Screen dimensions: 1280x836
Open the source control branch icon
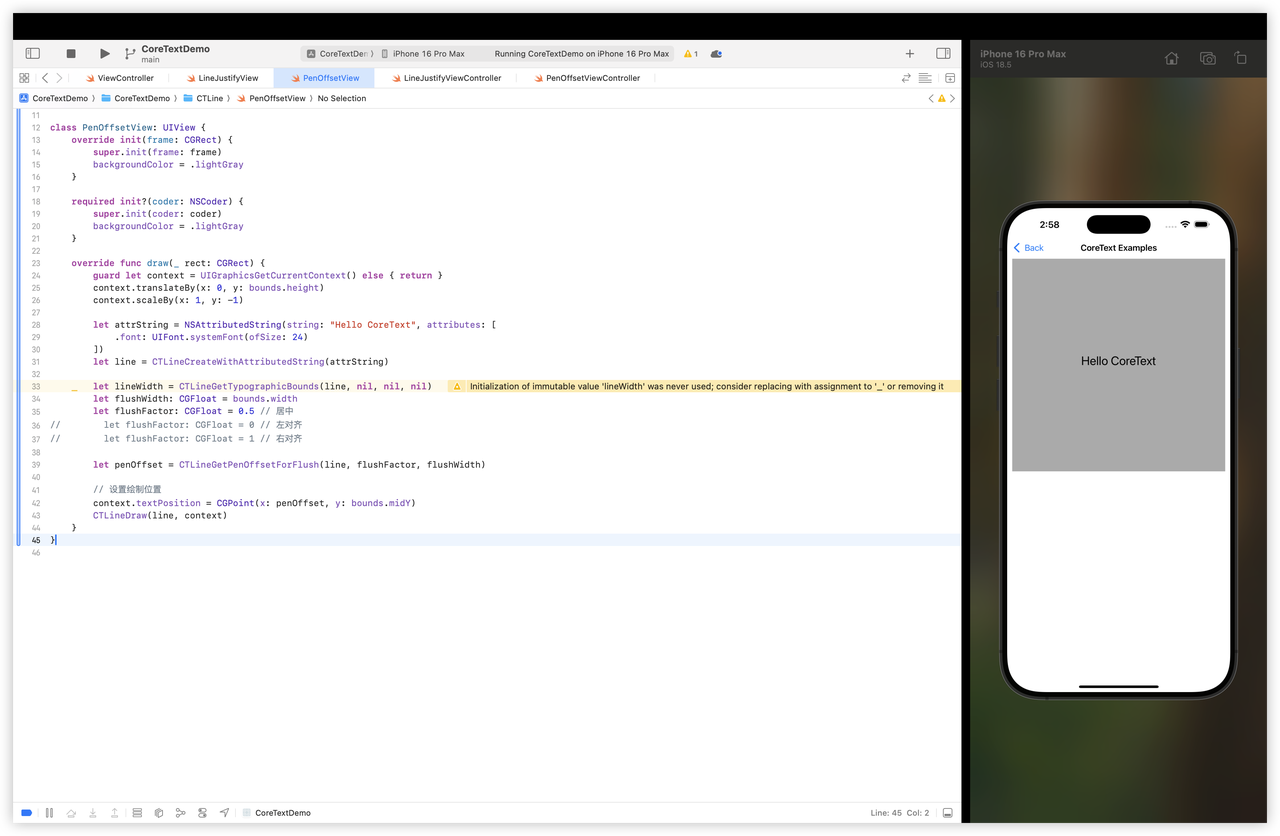point(130,54)
